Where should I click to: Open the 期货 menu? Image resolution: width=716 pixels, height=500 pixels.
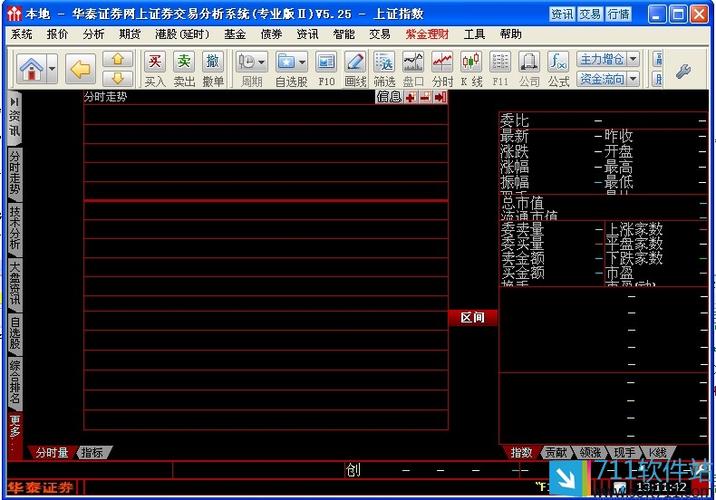pos(130,34)
